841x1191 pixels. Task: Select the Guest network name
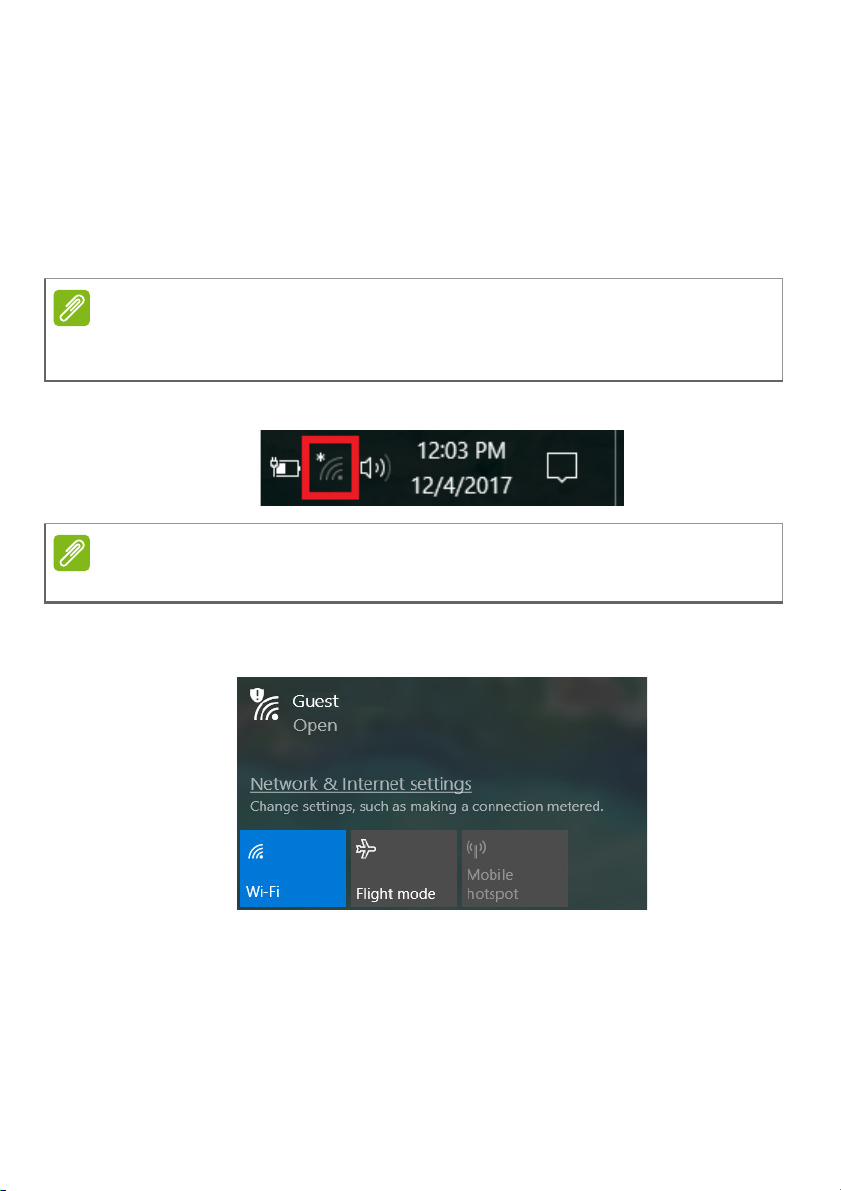315,701
